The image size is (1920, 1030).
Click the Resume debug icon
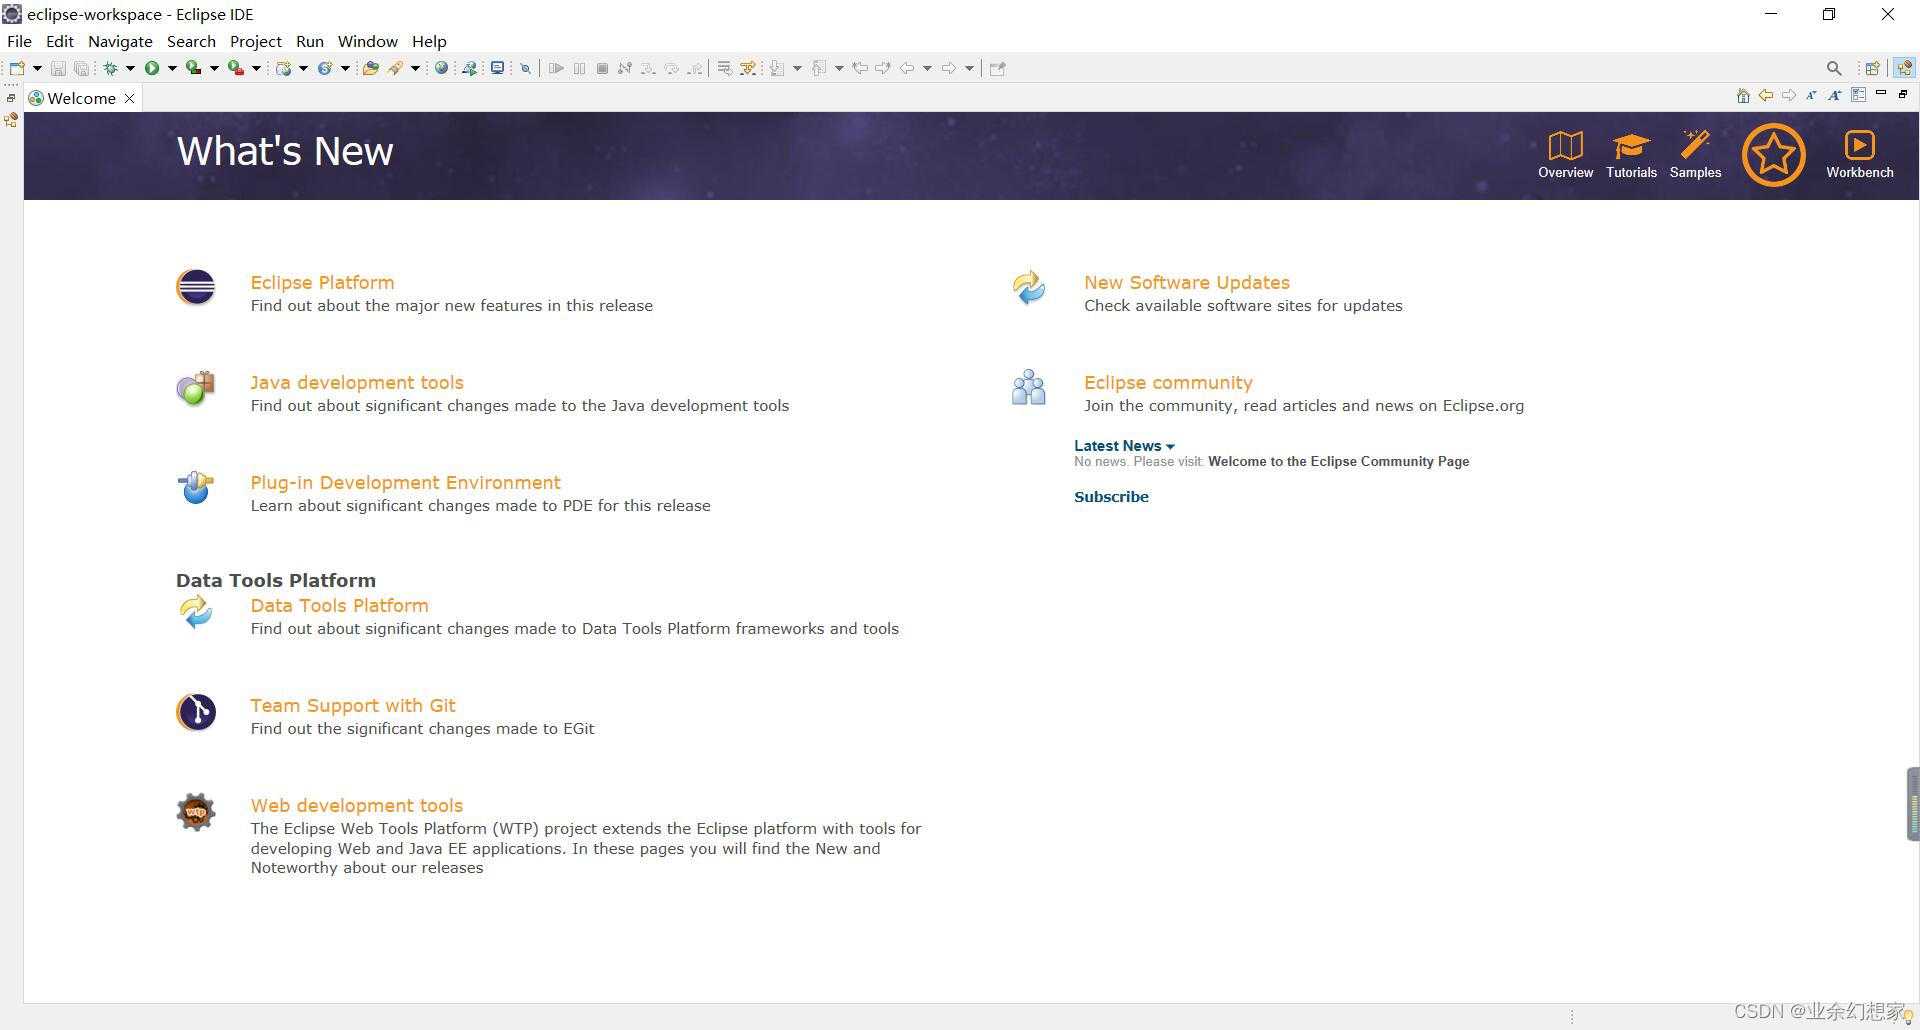click(556, 68)
